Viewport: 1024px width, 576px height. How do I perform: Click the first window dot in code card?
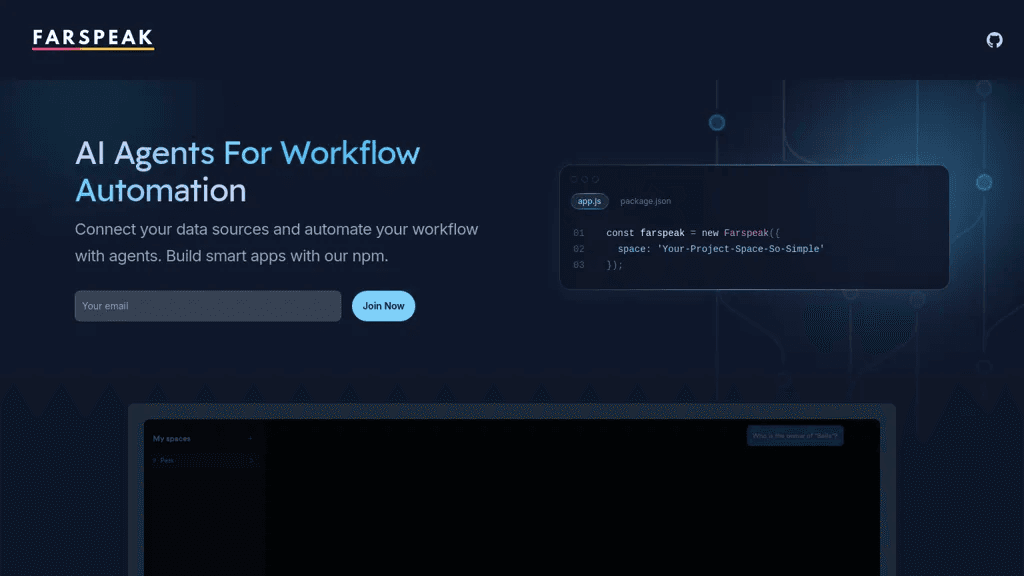click(574, 180)
